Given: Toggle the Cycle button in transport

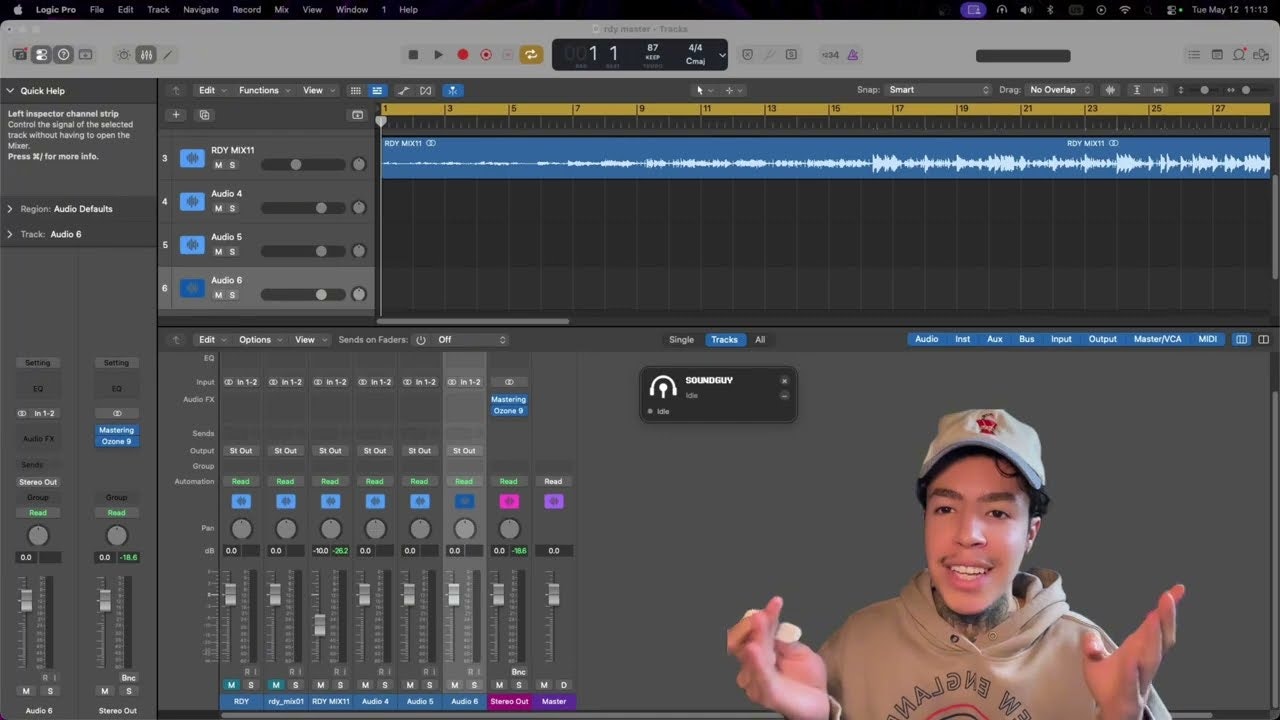Looking at the screenshot, I should tap(531, 55).
